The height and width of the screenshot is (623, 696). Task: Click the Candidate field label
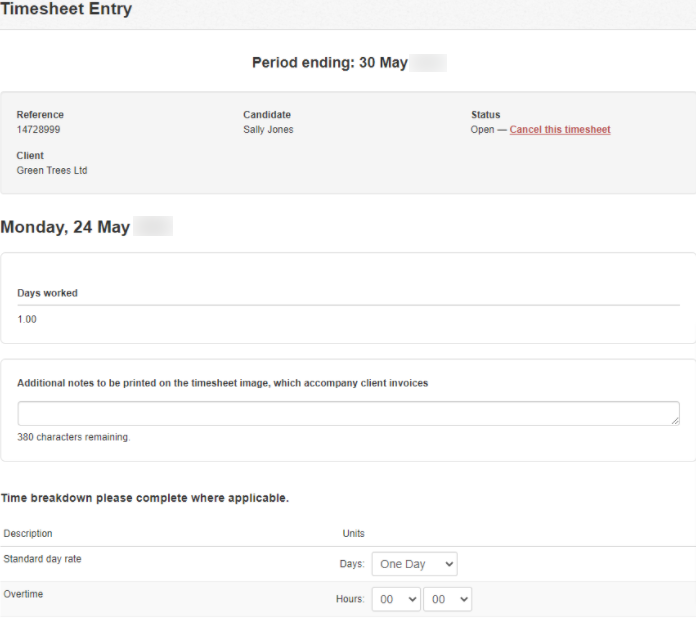[267, 114]
